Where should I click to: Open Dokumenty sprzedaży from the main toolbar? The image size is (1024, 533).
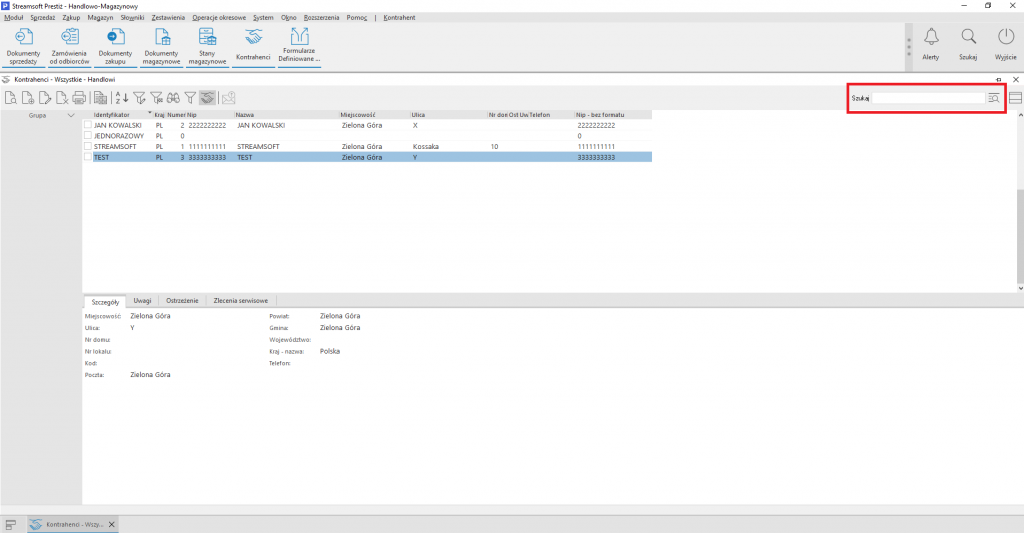click(24, 46)
